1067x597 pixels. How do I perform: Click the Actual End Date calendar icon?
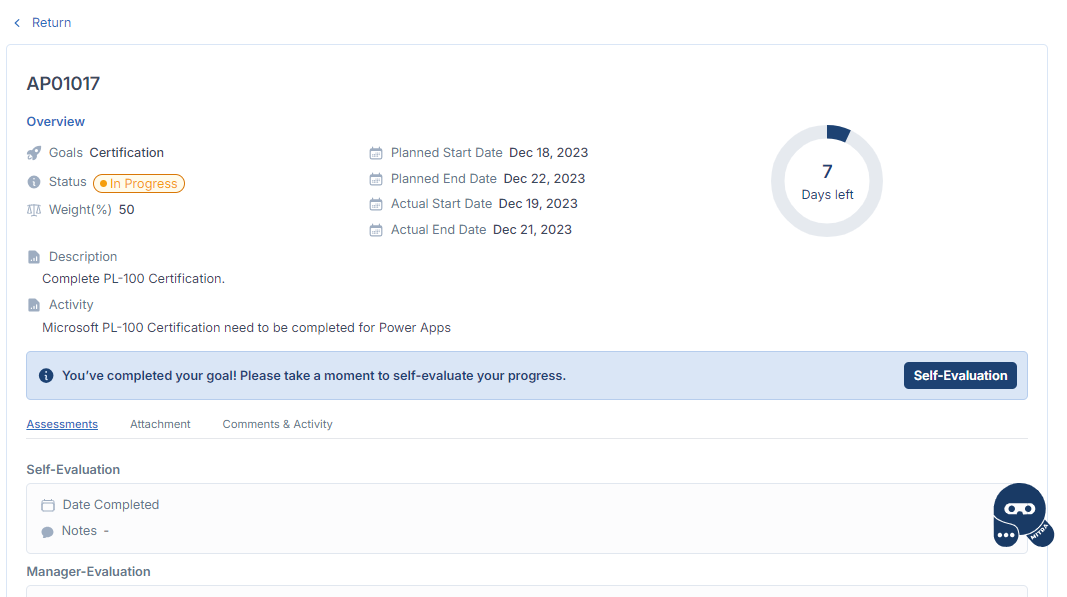coord(376,230)
